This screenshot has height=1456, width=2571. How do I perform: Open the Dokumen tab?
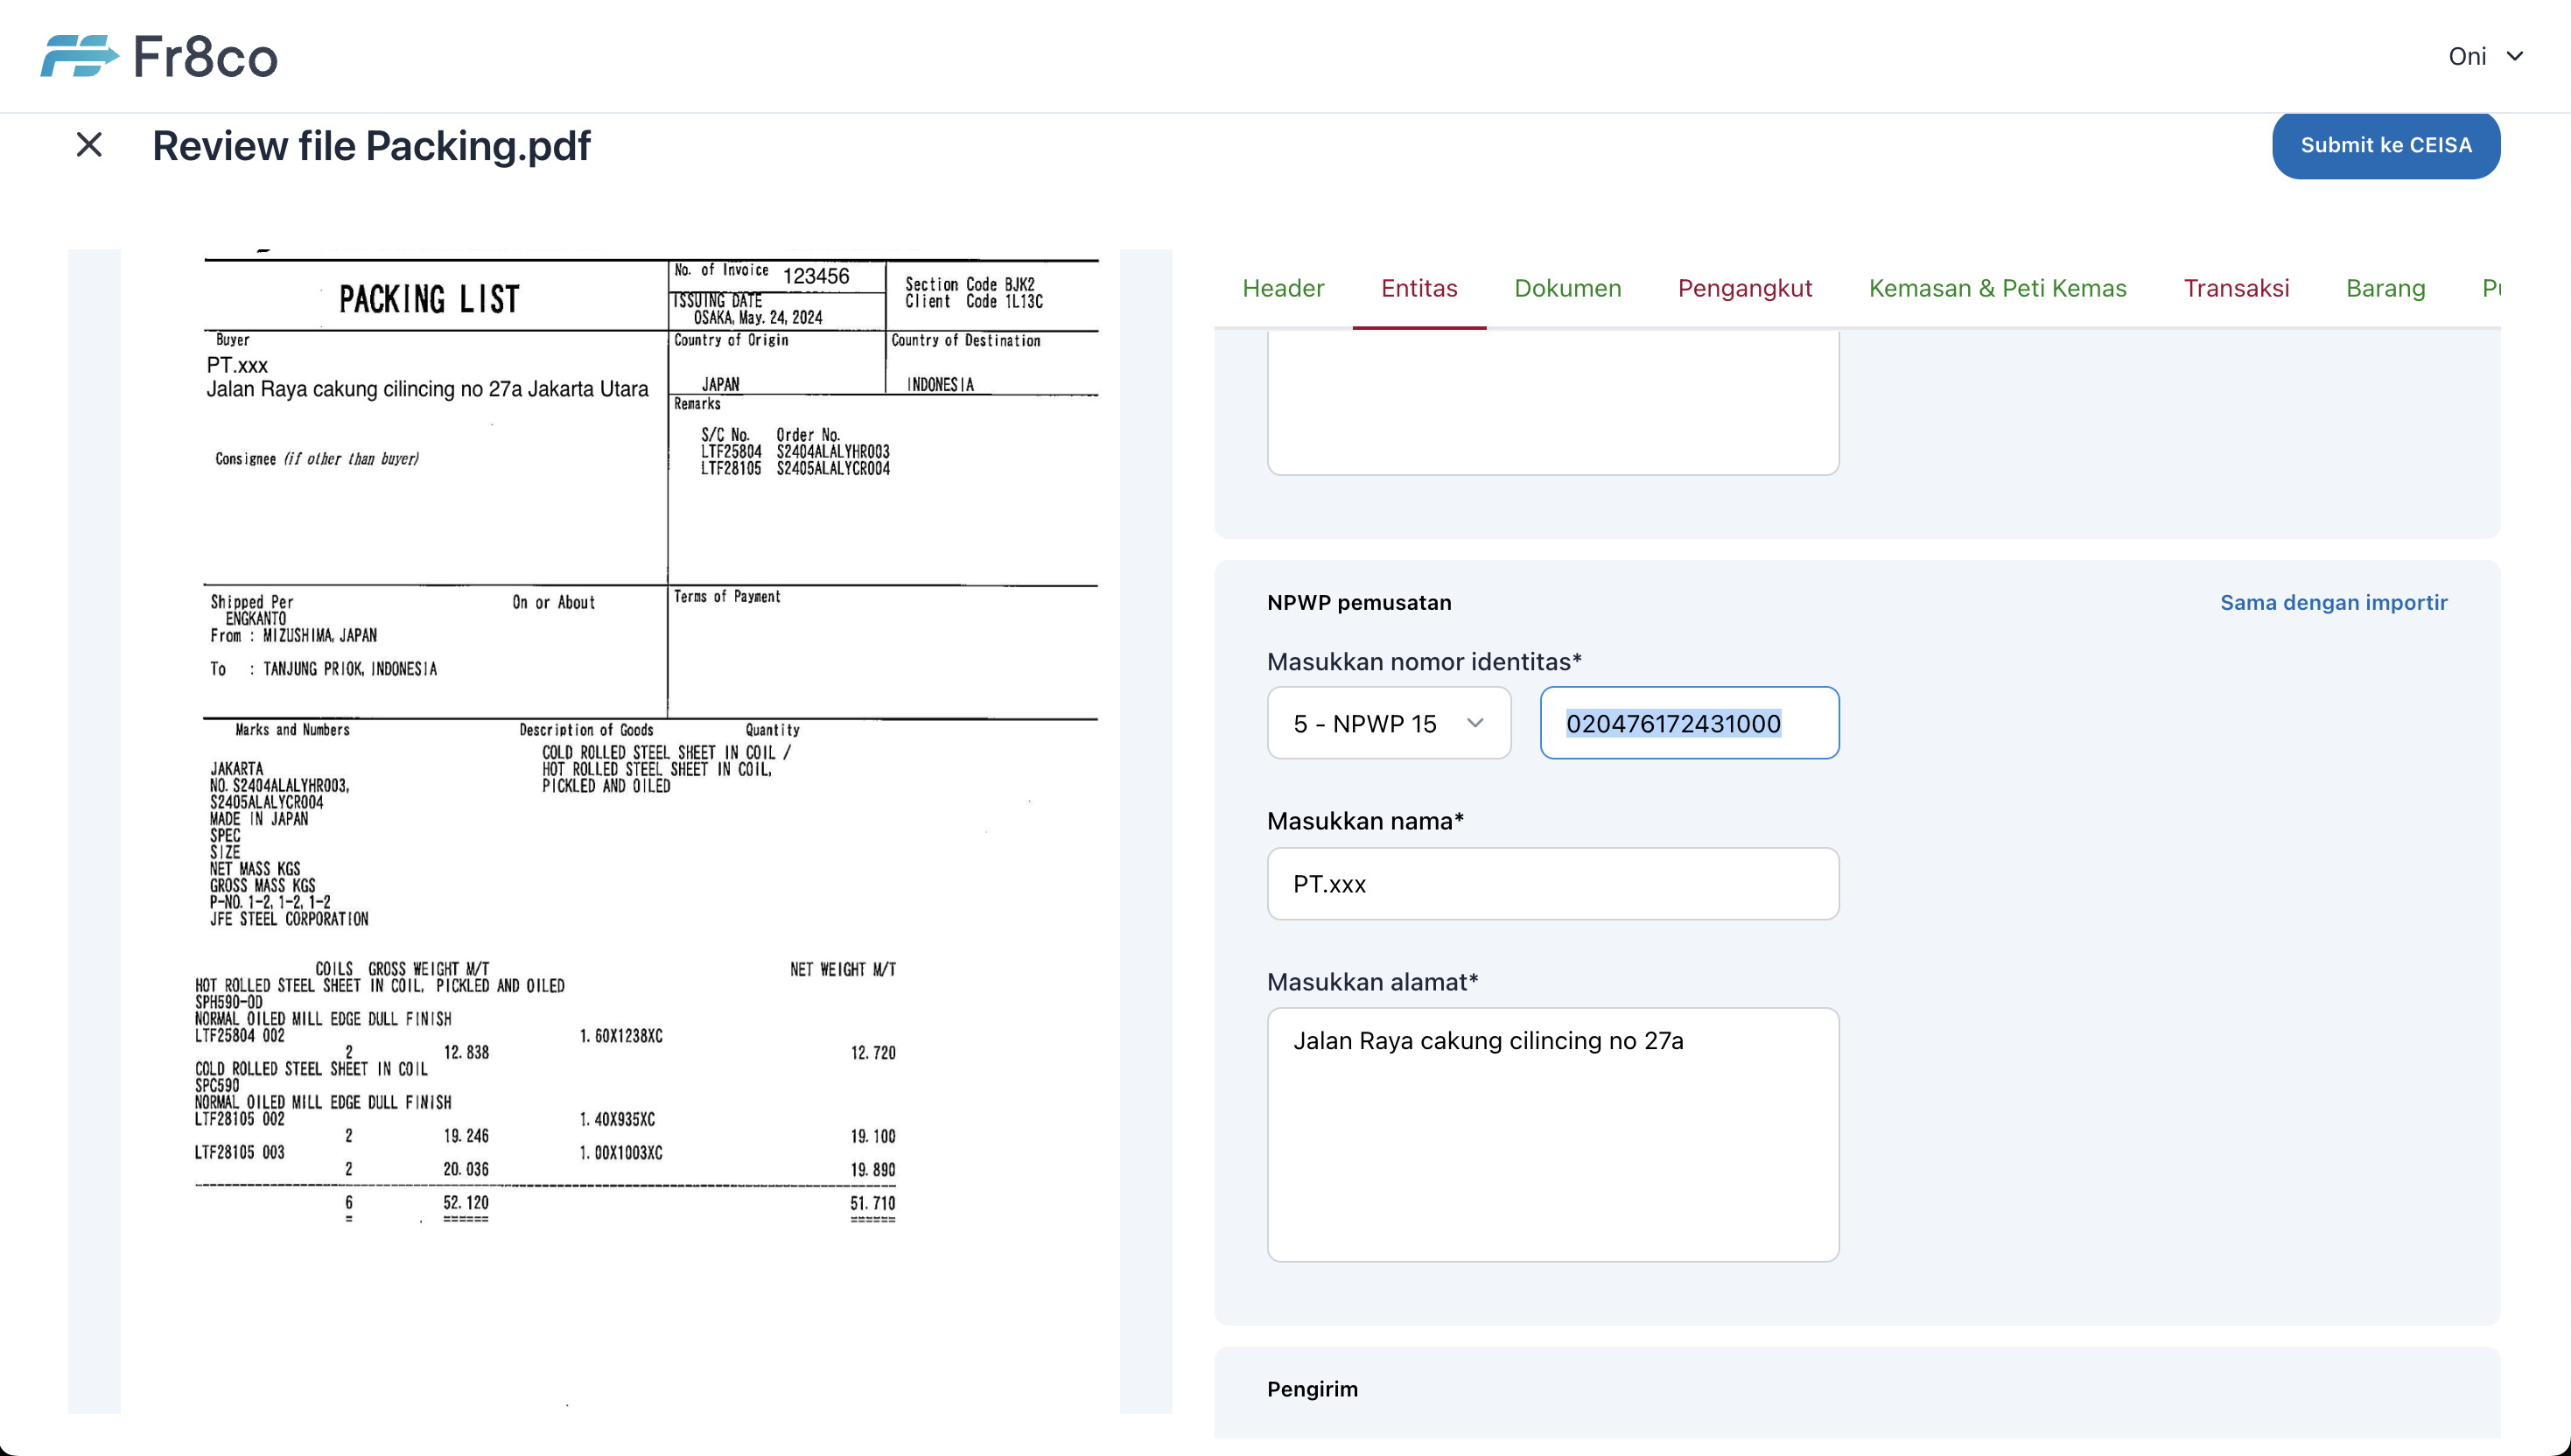click(1567, 288)
